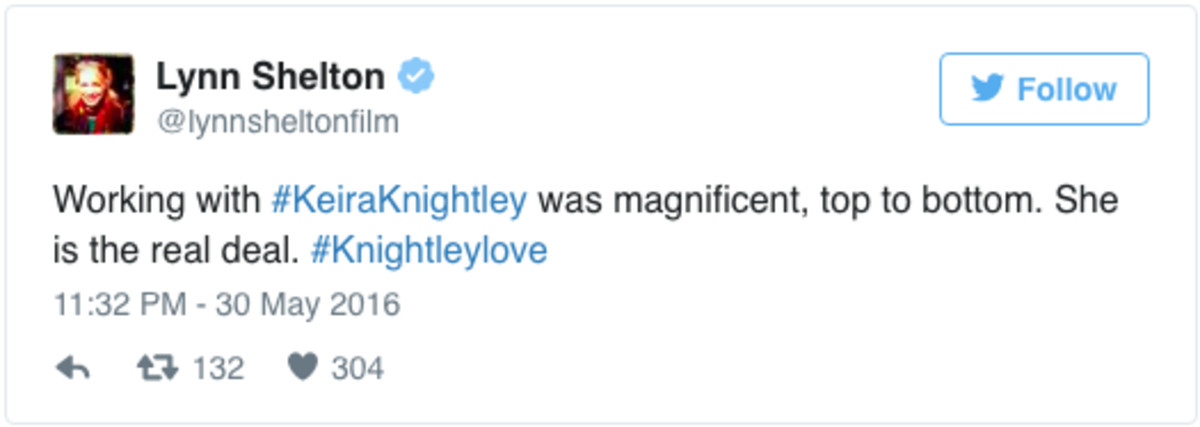Viewport: 1200px width, 427px height.
Task: Visit the @lynnsheltonfilm handle
Action: tap(277, 122)
